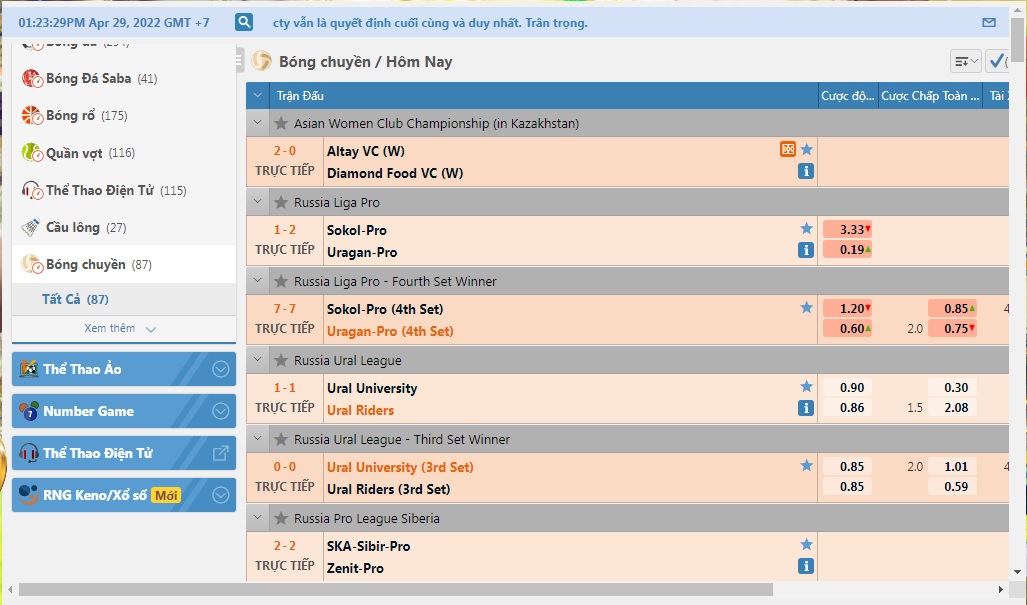This screenshot has height=605, width=1027.
Task: Click info icon for Zenit-Pro match
Action: 806,566
